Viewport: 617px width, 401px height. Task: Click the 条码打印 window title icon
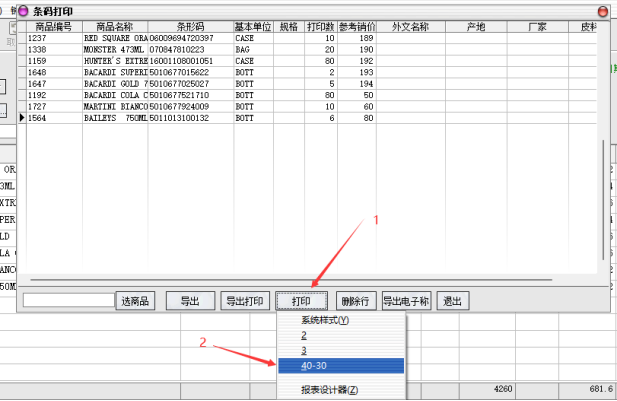point(24,11)
